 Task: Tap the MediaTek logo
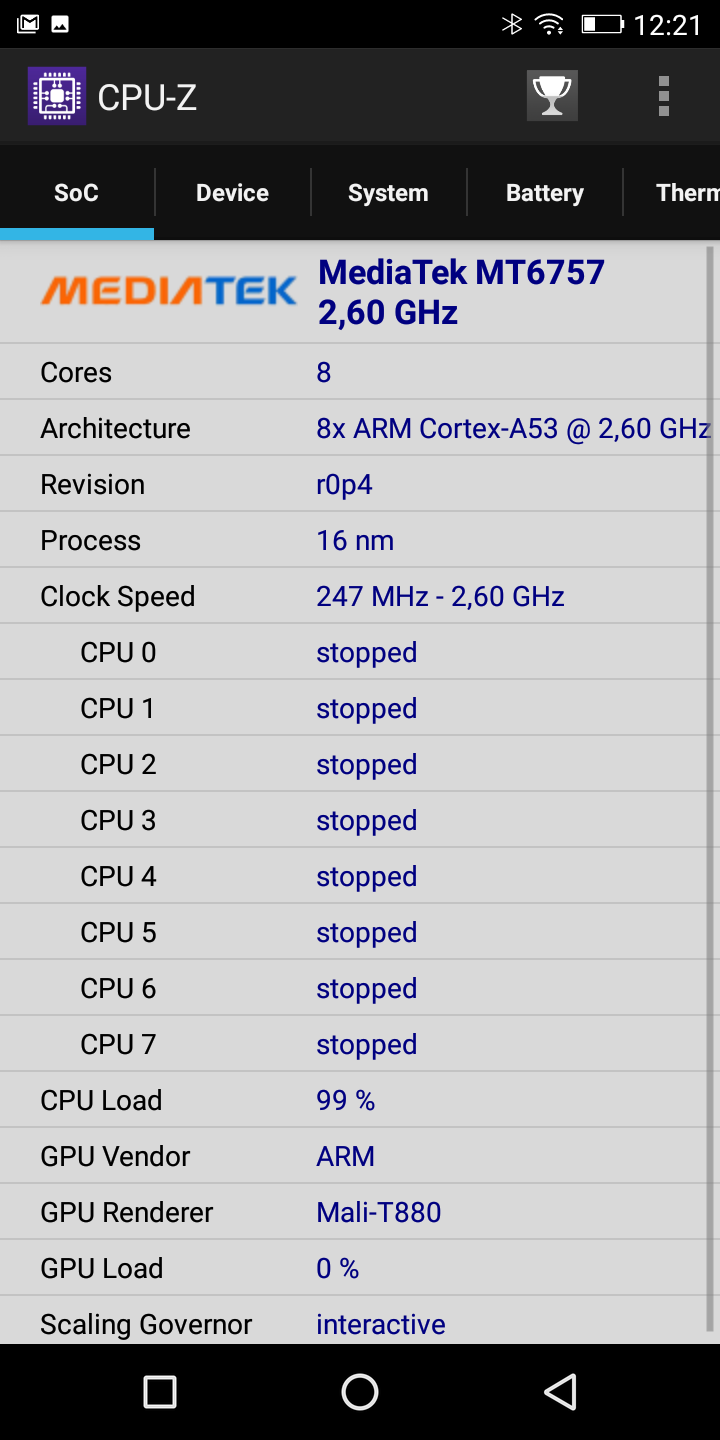click(x=168, y=291)
